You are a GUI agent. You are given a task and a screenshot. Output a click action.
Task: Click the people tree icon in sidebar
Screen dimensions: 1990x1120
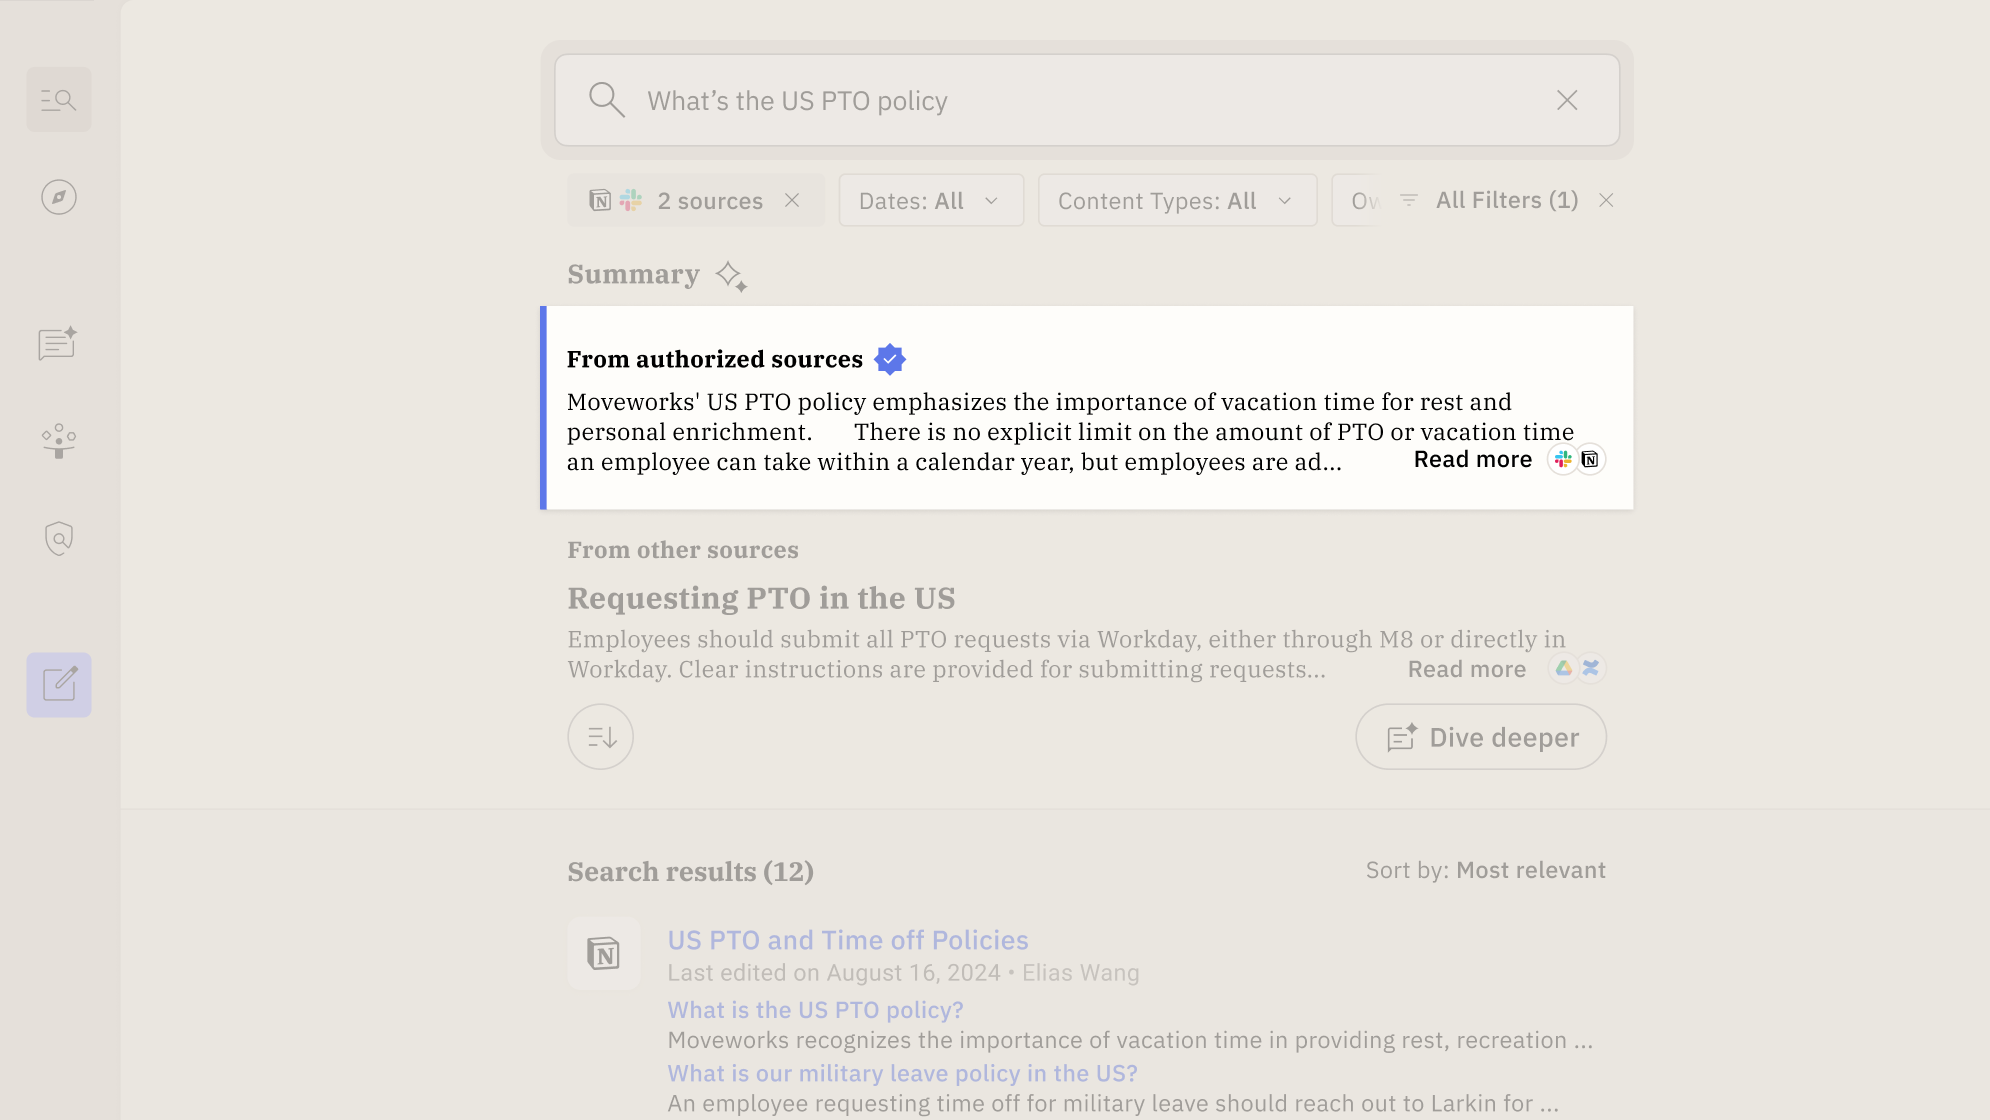pos(58,440)
